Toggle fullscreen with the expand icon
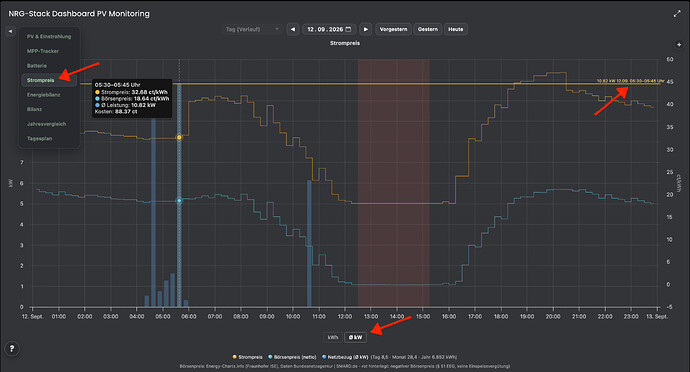Image resolution: width=690 pixels, height=372 pixels. [x=677, y=14]
